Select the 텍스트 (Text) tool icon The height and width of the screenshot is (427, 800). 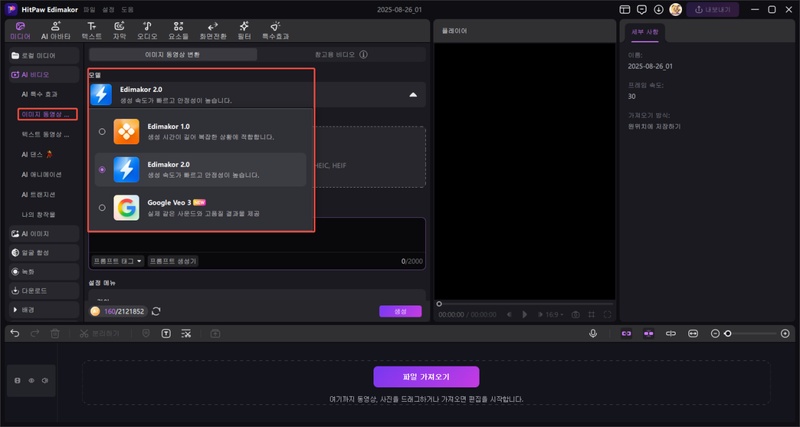91,26
